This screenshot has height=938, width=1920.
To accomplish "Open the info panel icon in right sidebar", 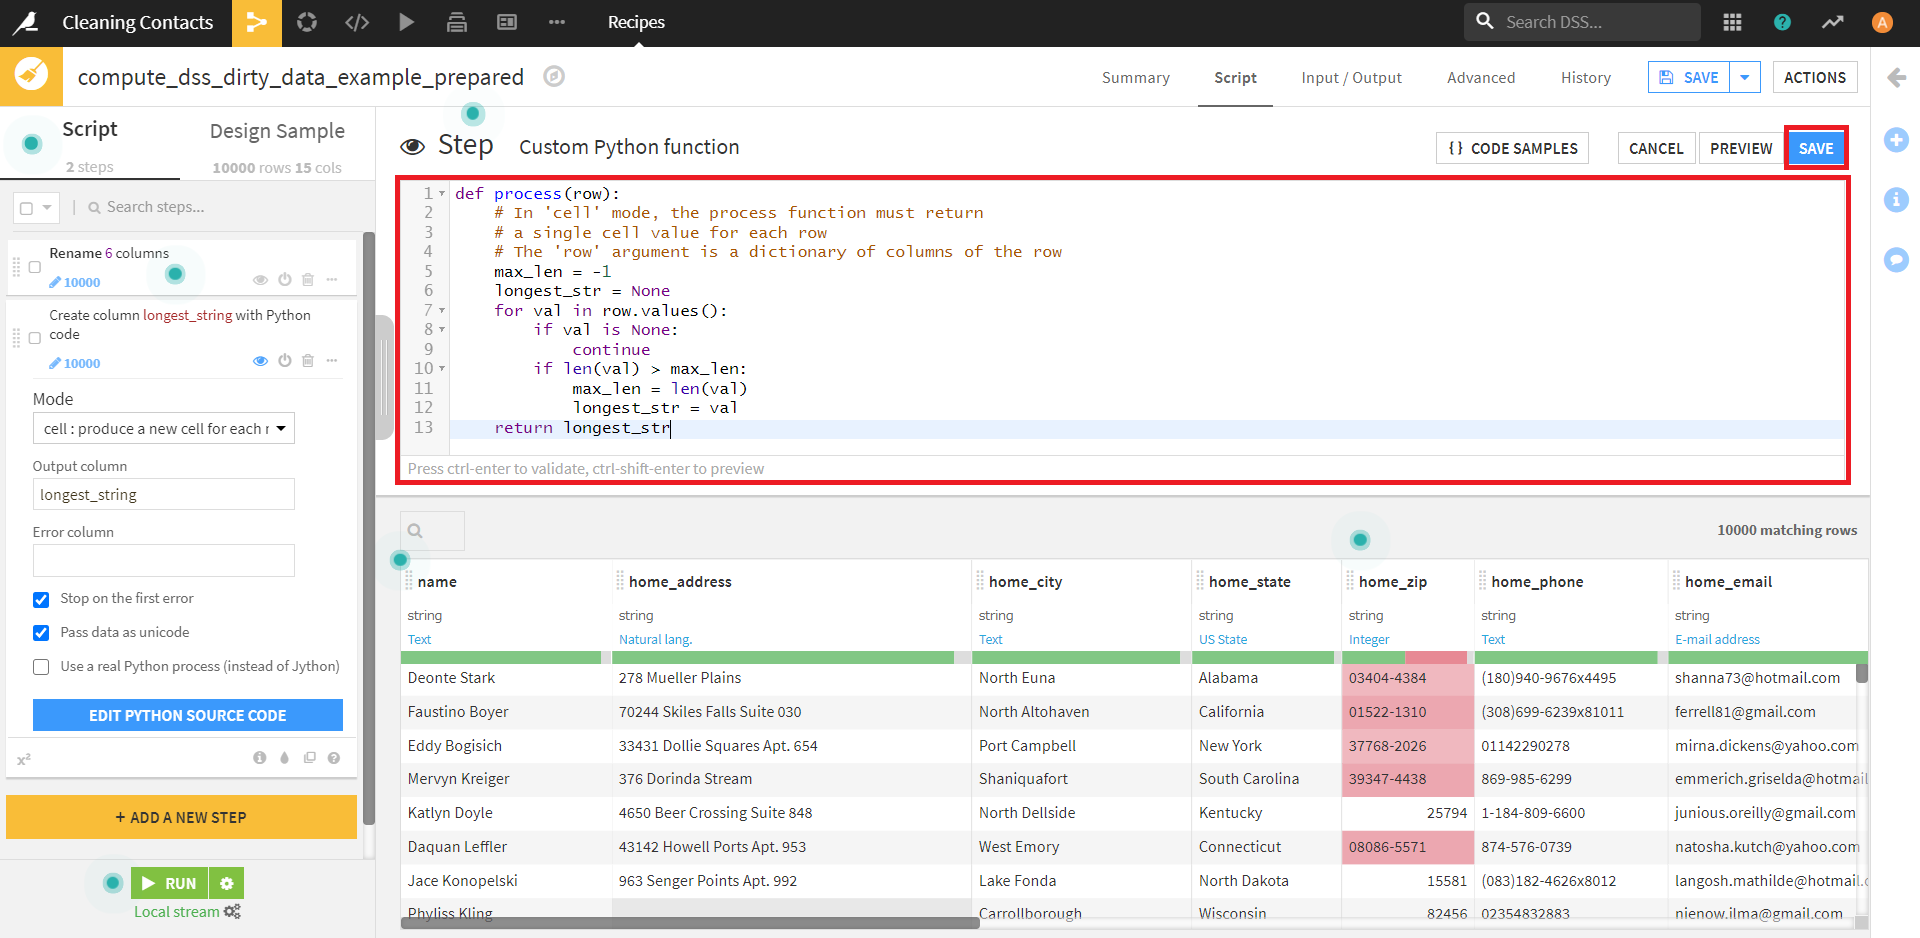I will (1896, 200).
